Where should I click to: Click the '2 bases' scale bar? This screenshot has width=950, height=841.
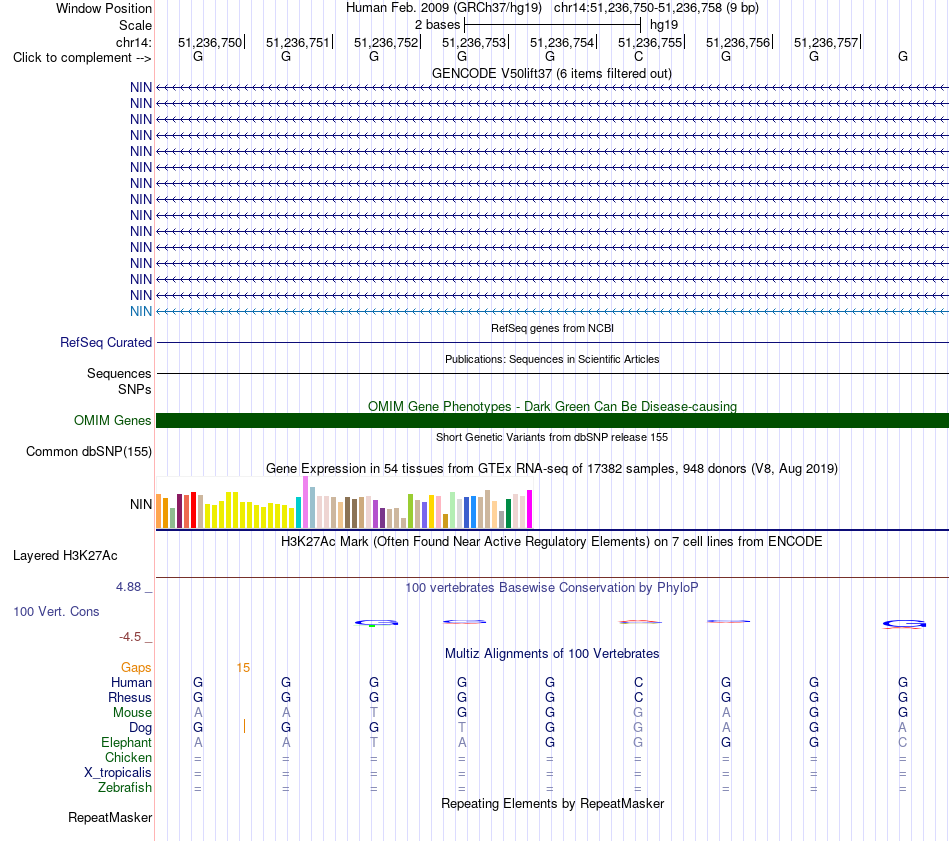[x=552, y=25]
